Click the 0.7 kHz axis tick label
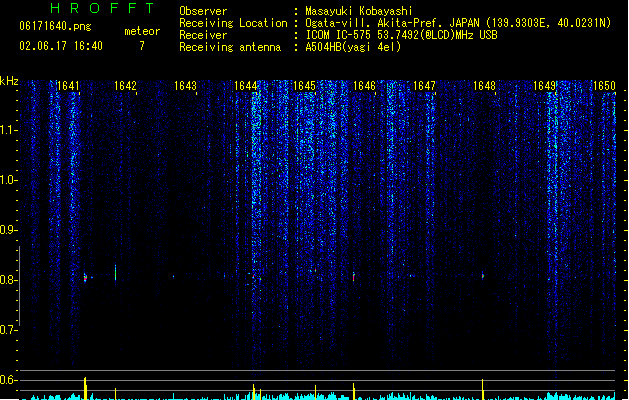The image size is (629, 400). [8, 330]
